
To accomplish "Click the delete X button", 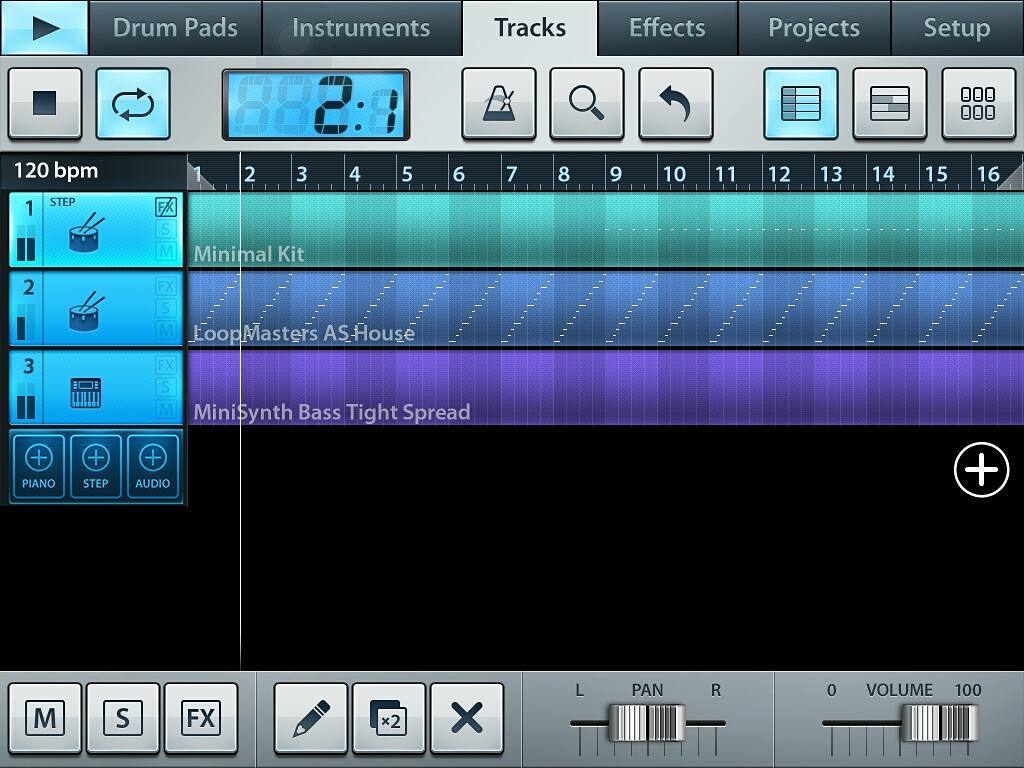I will click(x=467, y=718).
